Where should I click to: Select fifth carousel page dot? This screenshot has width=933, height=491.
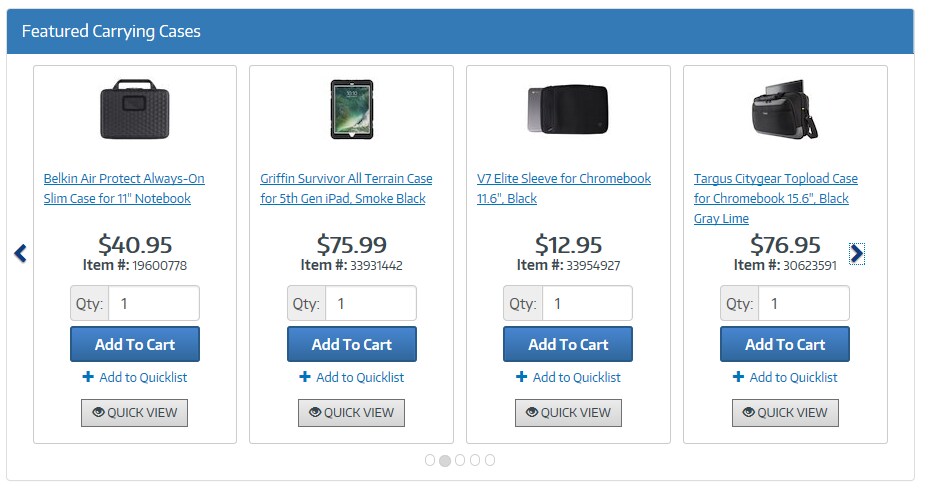coord(490,460)
